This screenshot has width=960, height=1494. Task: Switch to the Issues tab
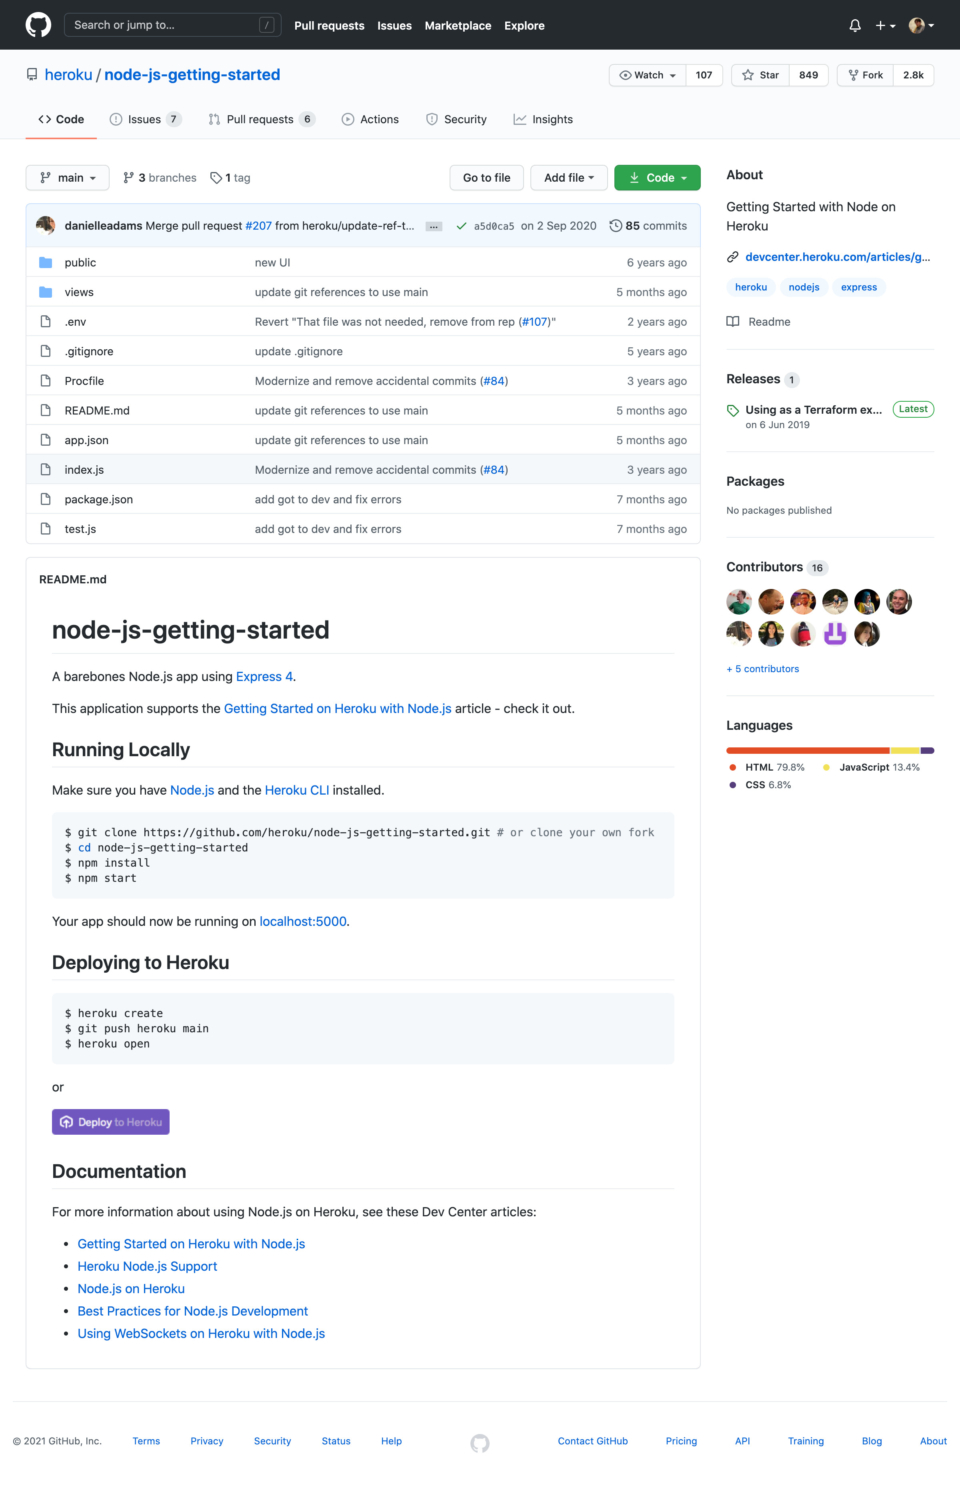pos(145,119)
